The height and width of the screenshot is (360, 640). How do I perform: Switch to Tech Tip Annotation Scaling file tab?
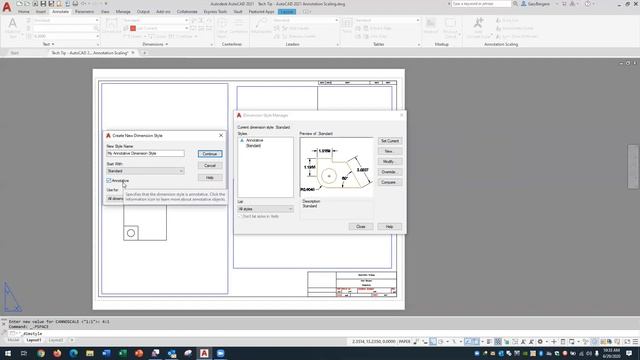[90, 53]
